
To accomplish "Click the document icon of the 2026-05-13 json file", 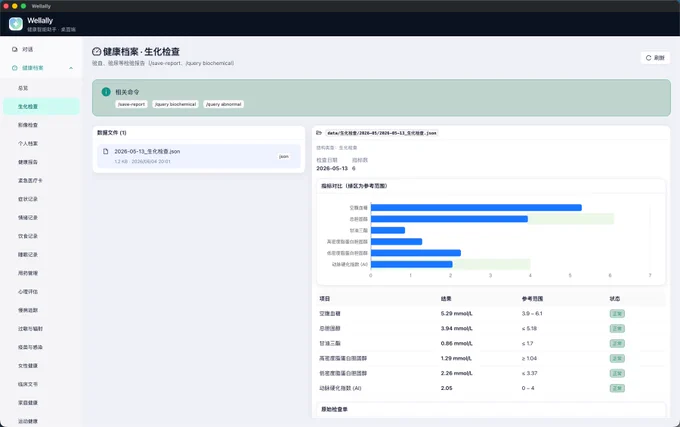I will (105, 151).
